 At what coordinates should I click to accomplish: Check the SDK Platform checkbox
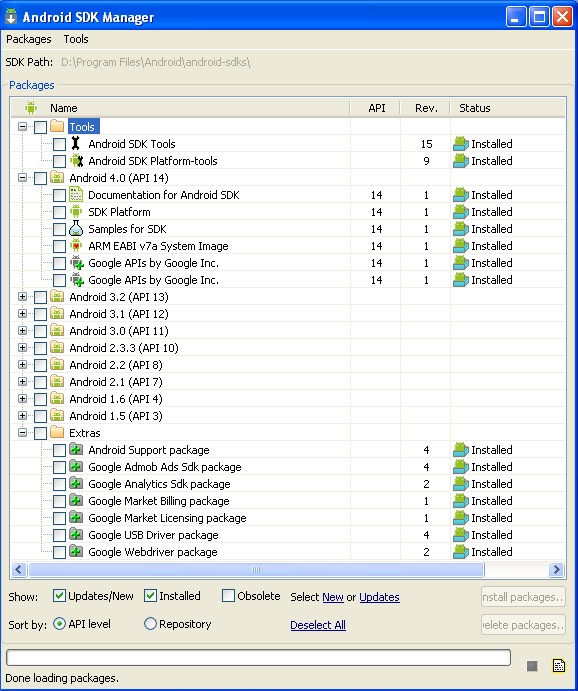point(59,212)
